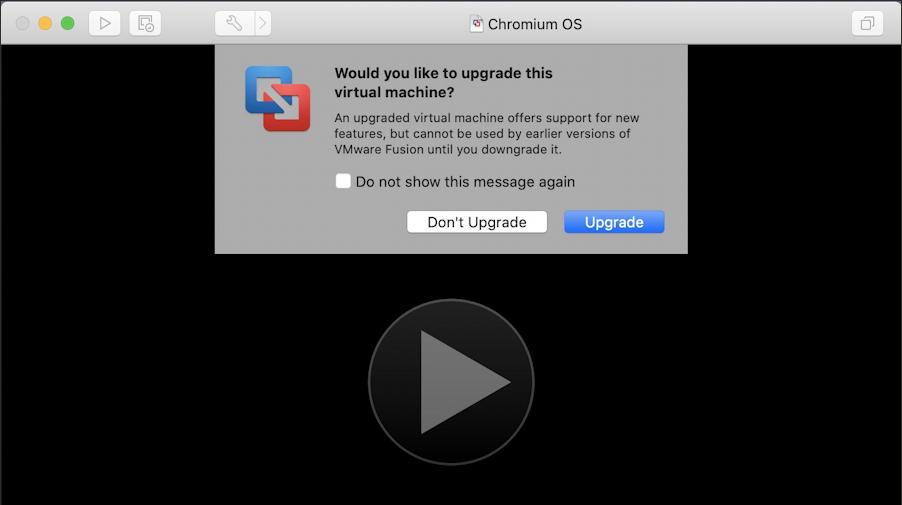Click the toolbar play button to start VM
The image size is (902, 505).
pos(105,24)
